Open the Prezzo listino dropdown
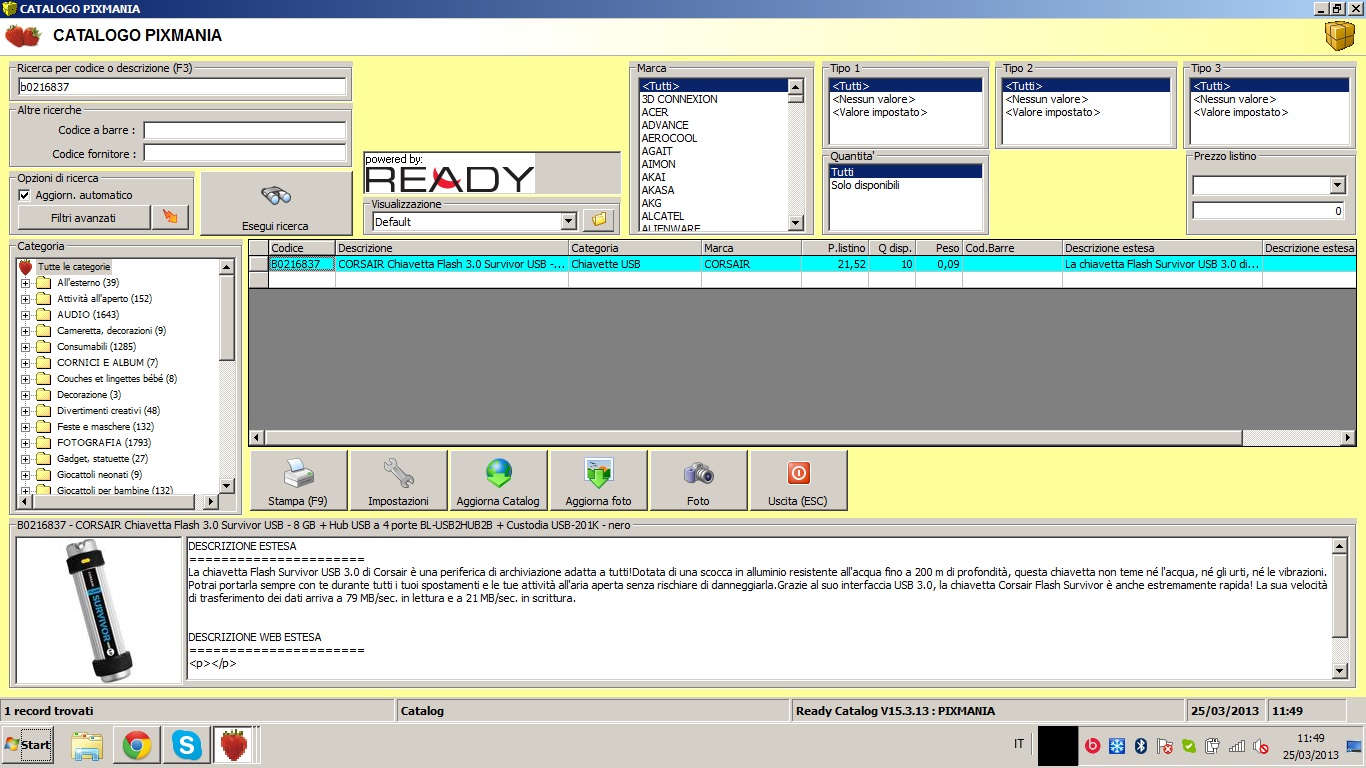The image size is (1366, 768). (x=1338, y=185)
